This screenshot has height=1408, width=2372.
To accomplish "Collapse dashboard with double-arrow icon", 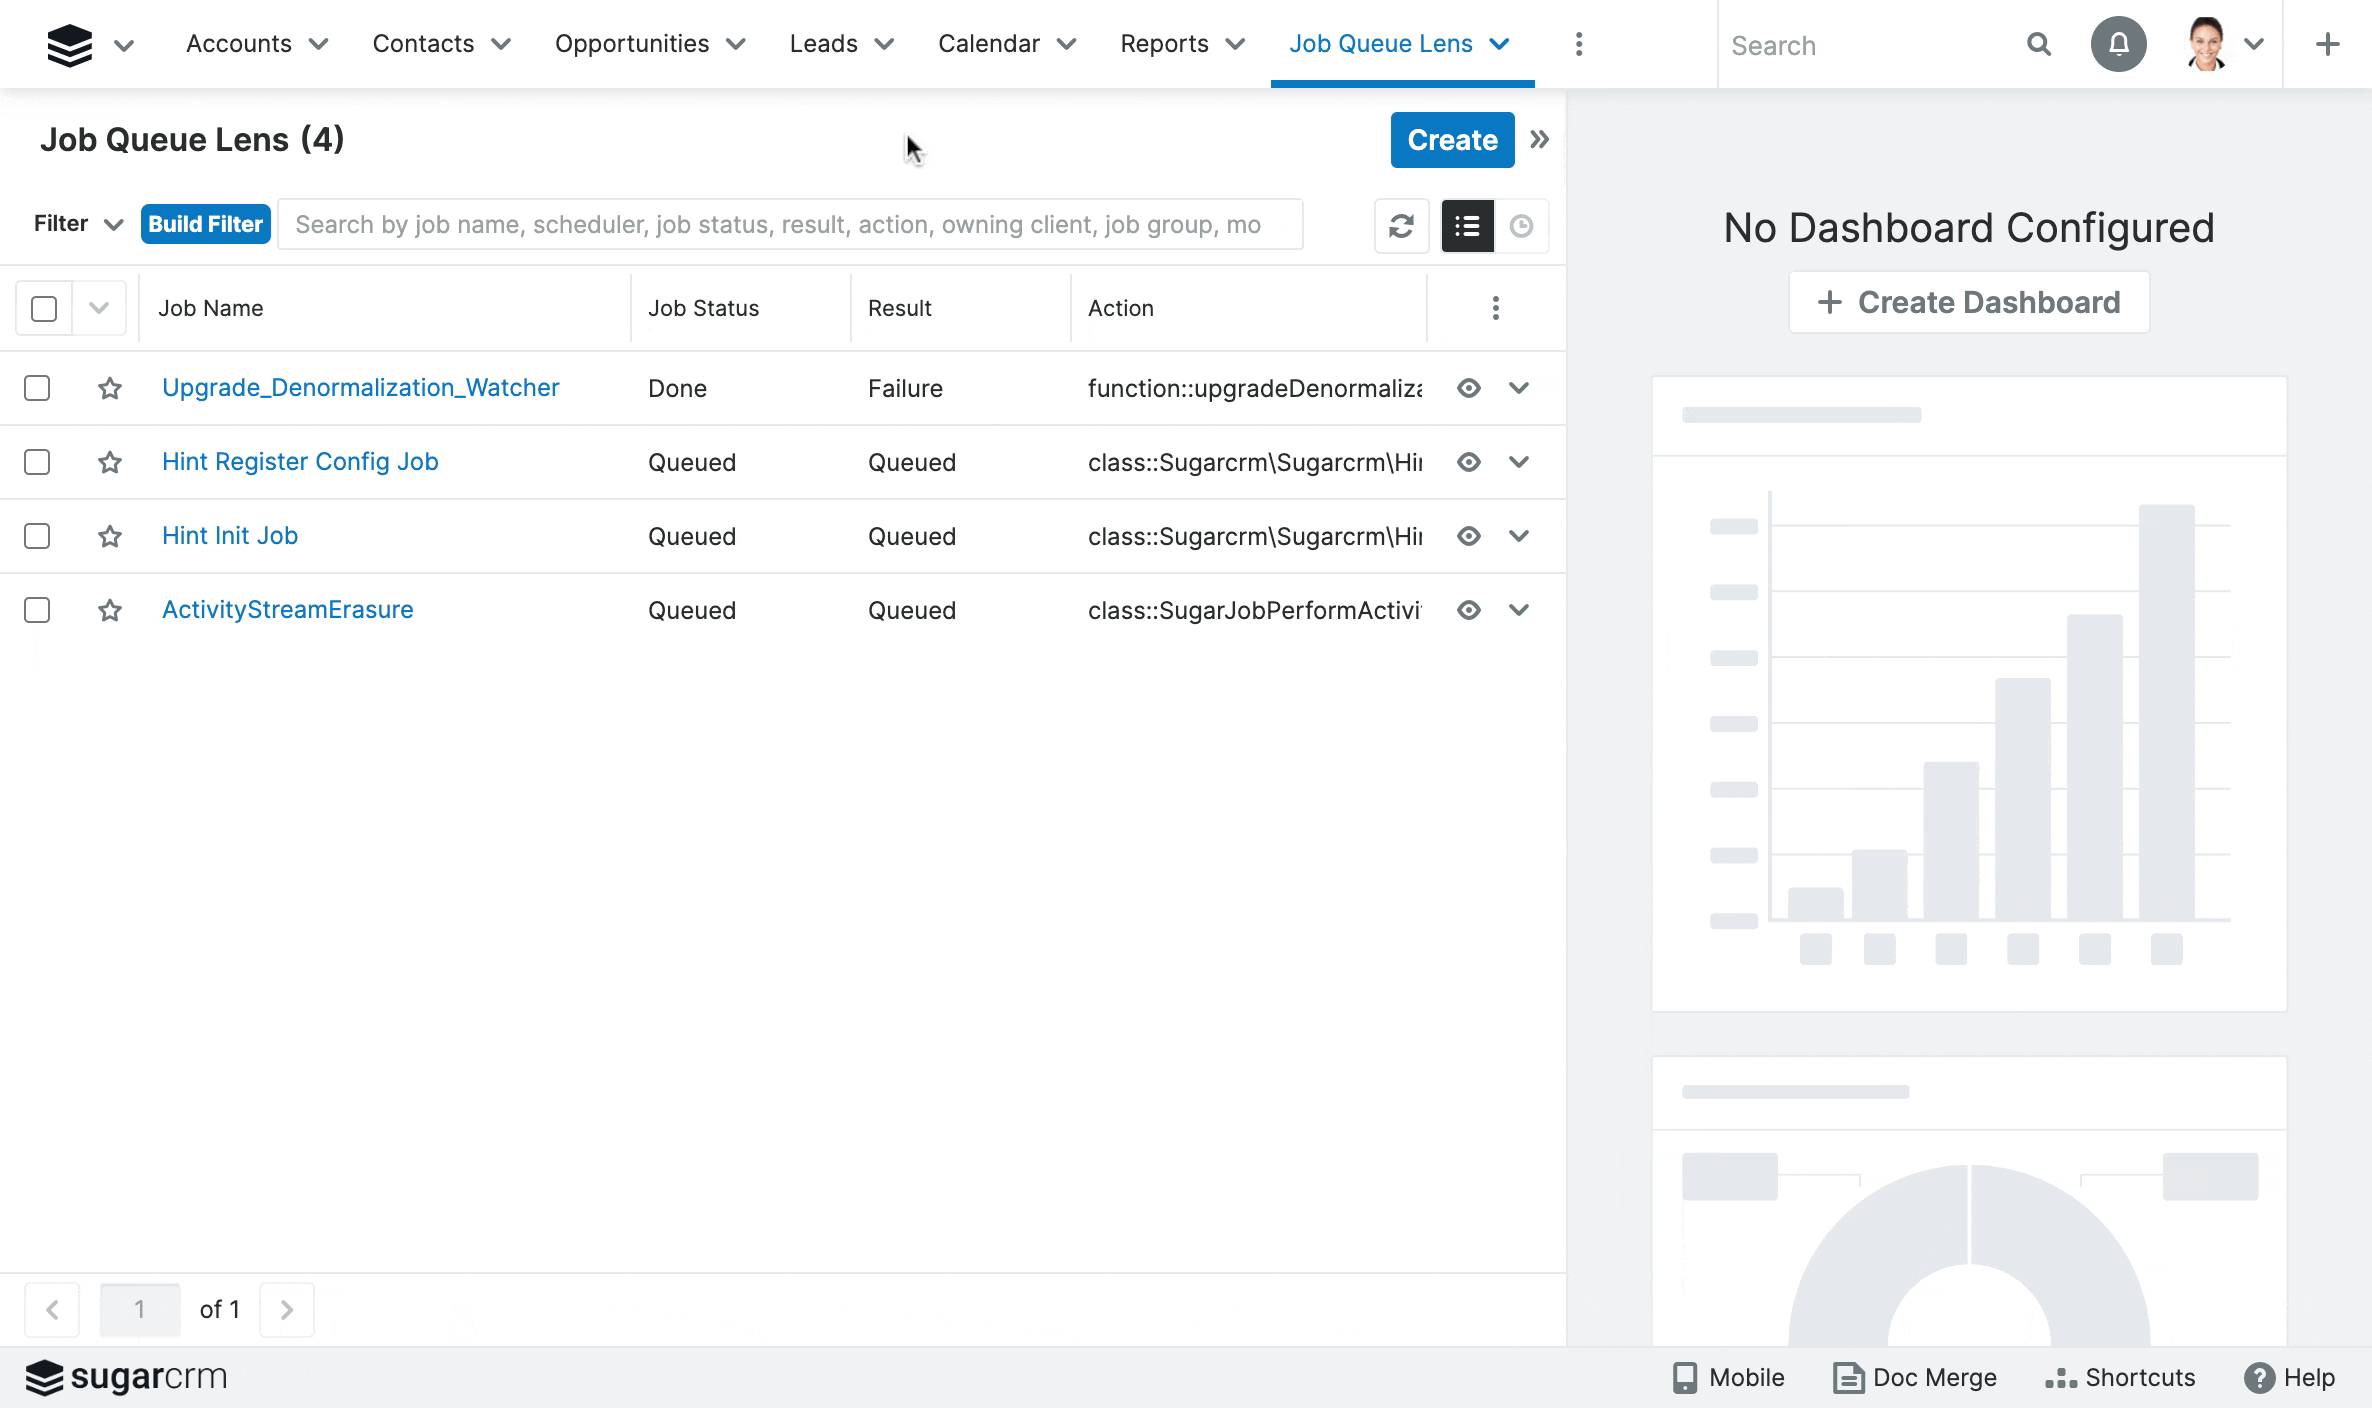I will point(1540,140).
